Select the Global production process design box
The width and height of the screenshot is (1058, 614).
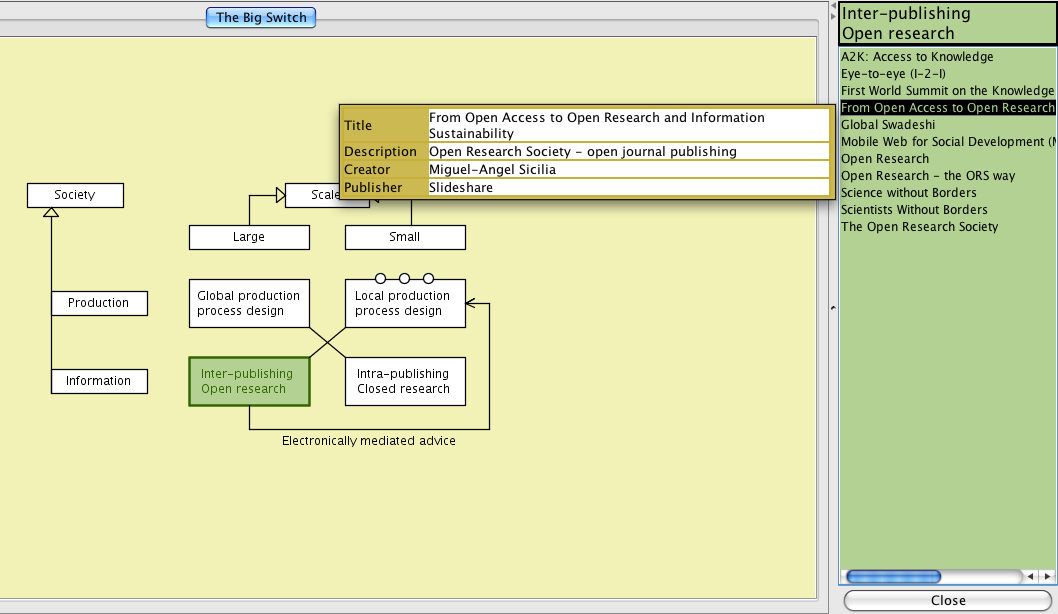coord(249,303)
